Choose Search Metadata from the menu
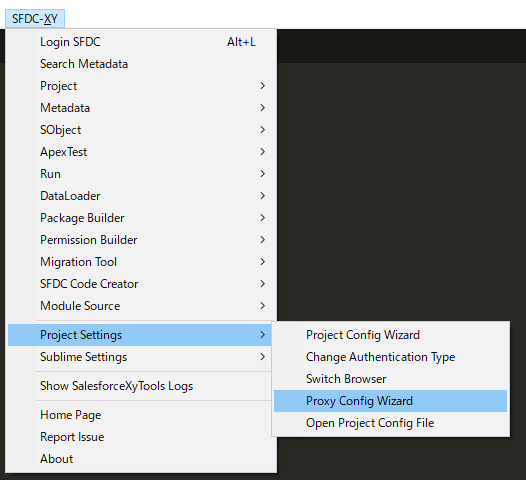 (x=140, y=64)
